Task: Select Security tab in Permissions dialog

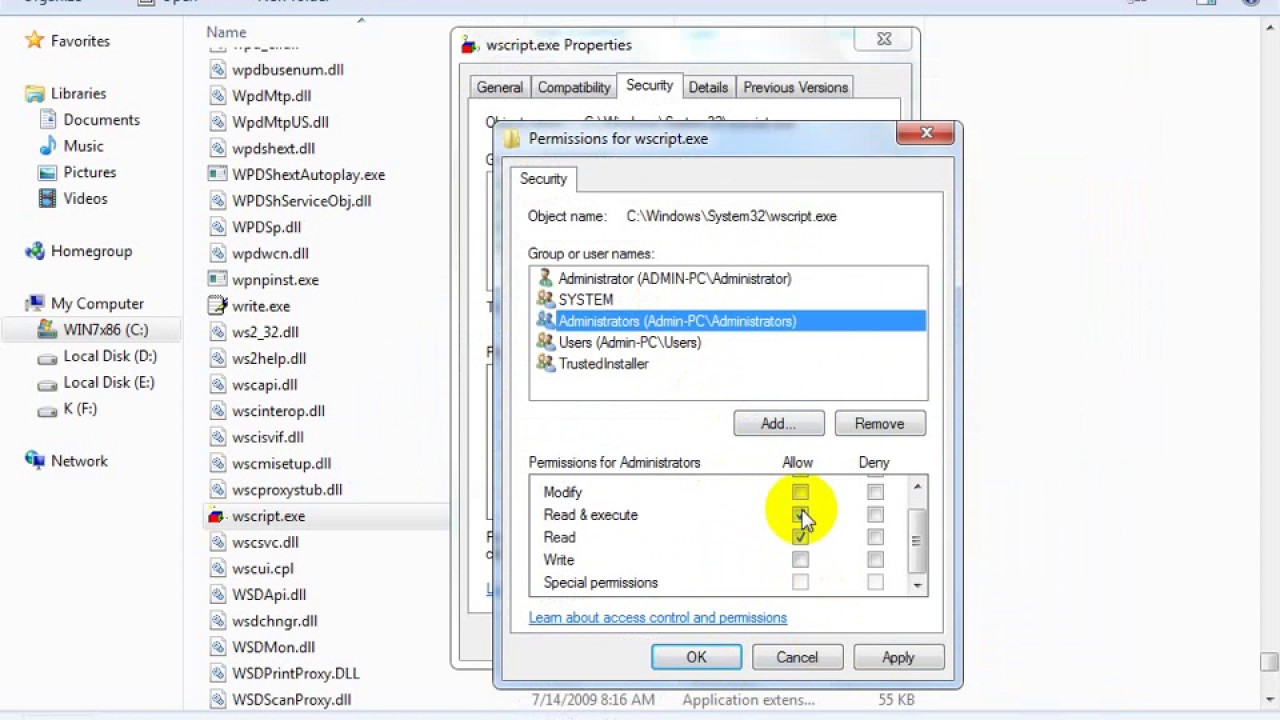Action: click(x=543, y=179)
